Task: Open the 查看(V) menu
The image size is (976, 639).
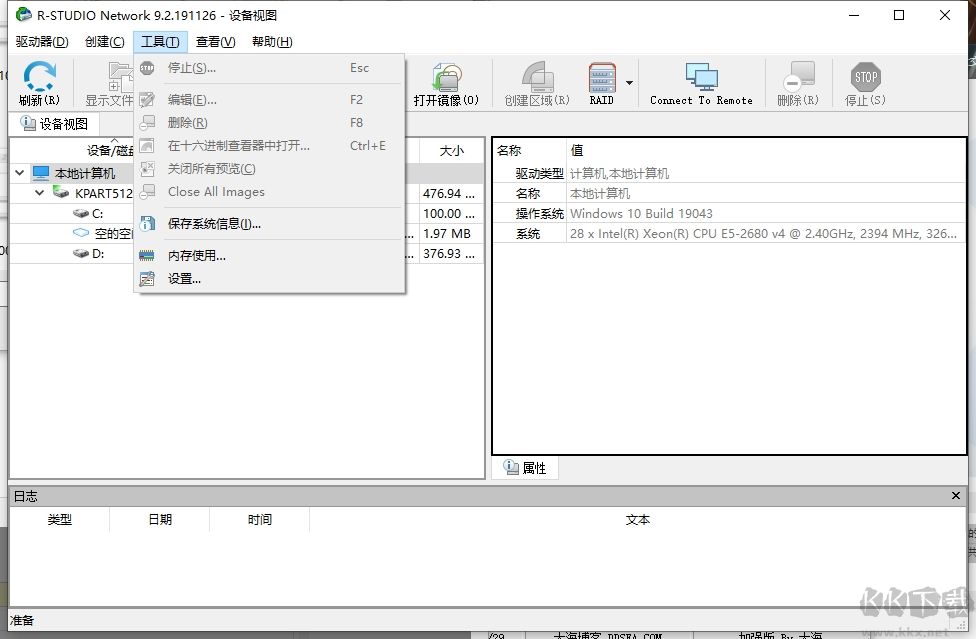Action: click(214, 41)
